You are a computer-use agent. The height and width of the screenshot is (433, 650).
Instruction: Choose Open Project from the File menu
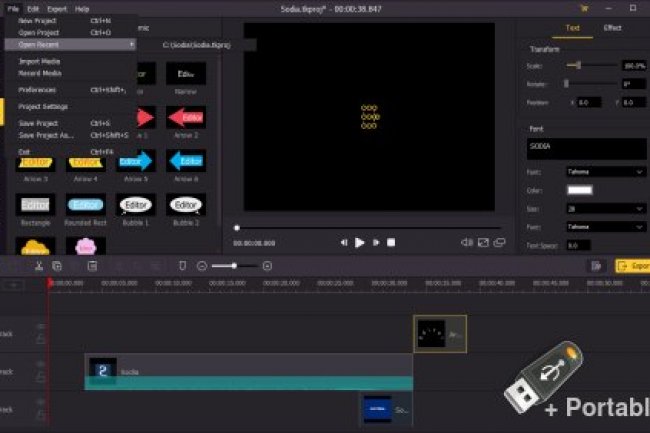[70, 32]
